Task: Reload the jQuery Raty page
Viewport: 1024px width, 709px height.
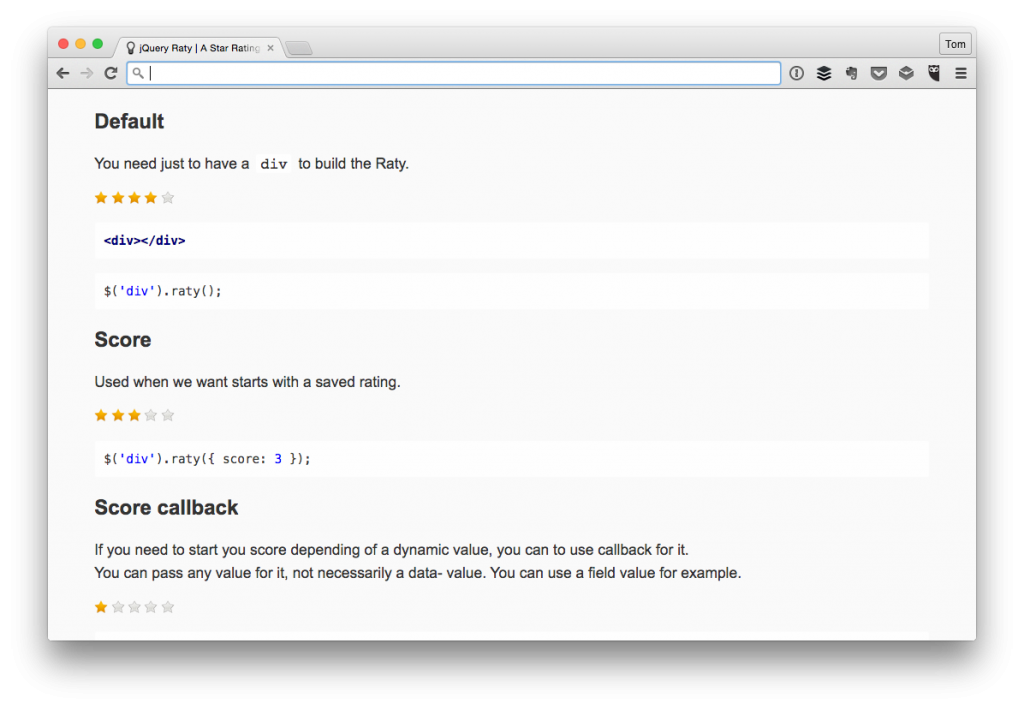Action: (x=111, y=73)
